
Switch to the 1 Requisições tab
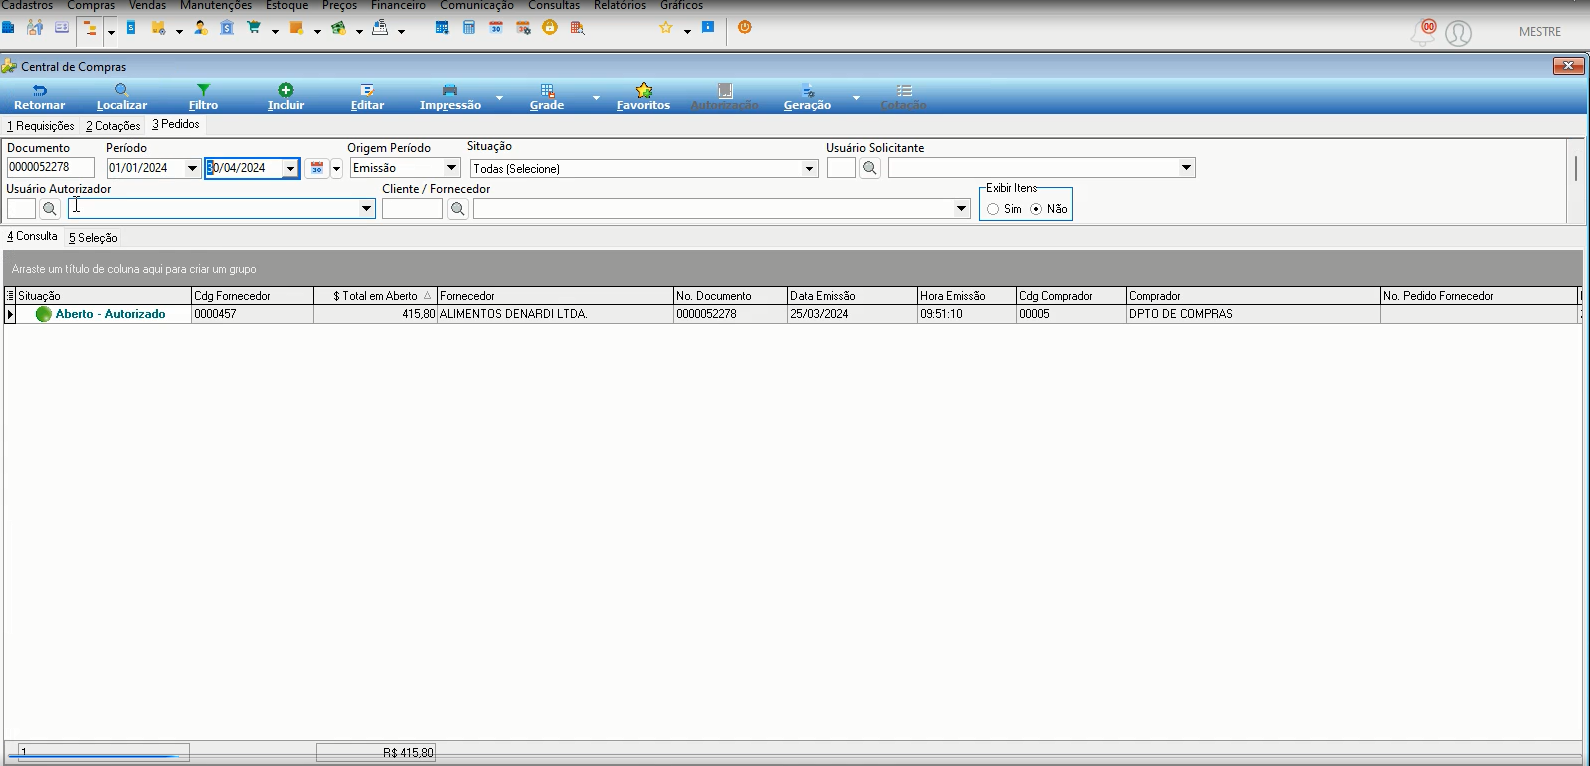pos(41,126)
